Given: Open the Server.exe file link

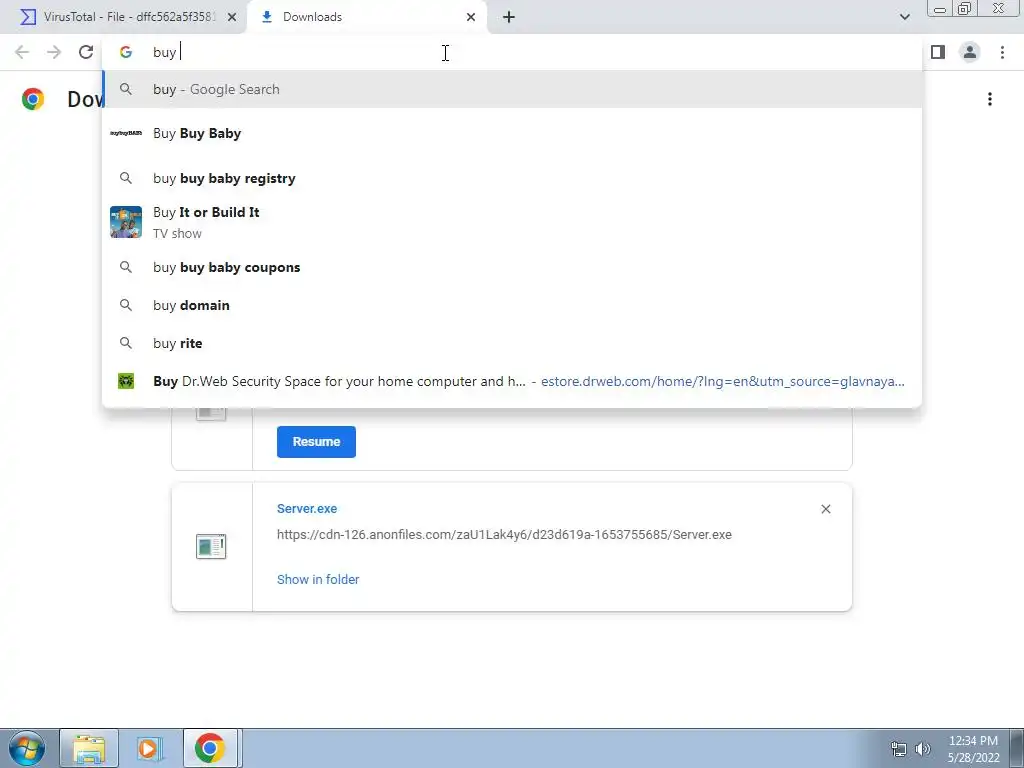Looking at the screenshot, I should pos(307,509).
